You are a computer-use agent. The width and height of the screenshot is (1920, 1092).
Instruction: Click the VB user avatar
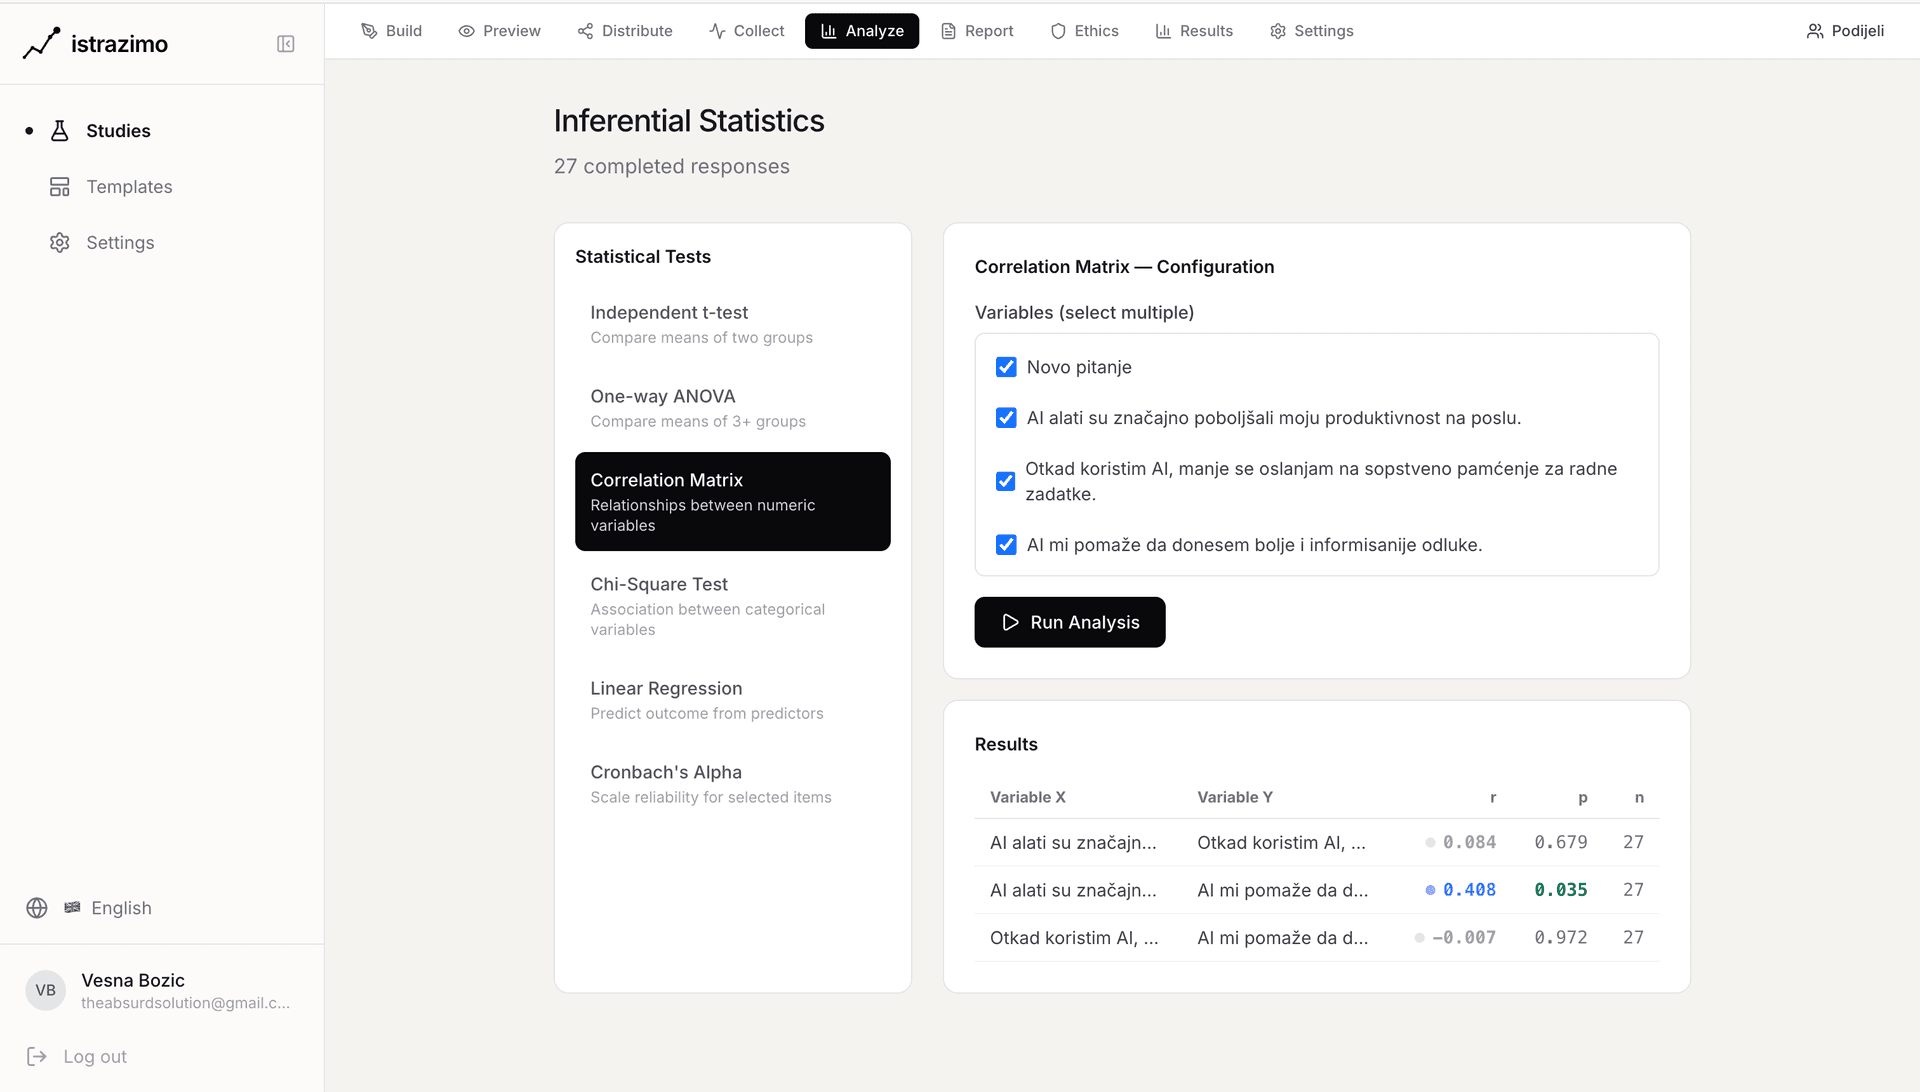click(46, 991)
